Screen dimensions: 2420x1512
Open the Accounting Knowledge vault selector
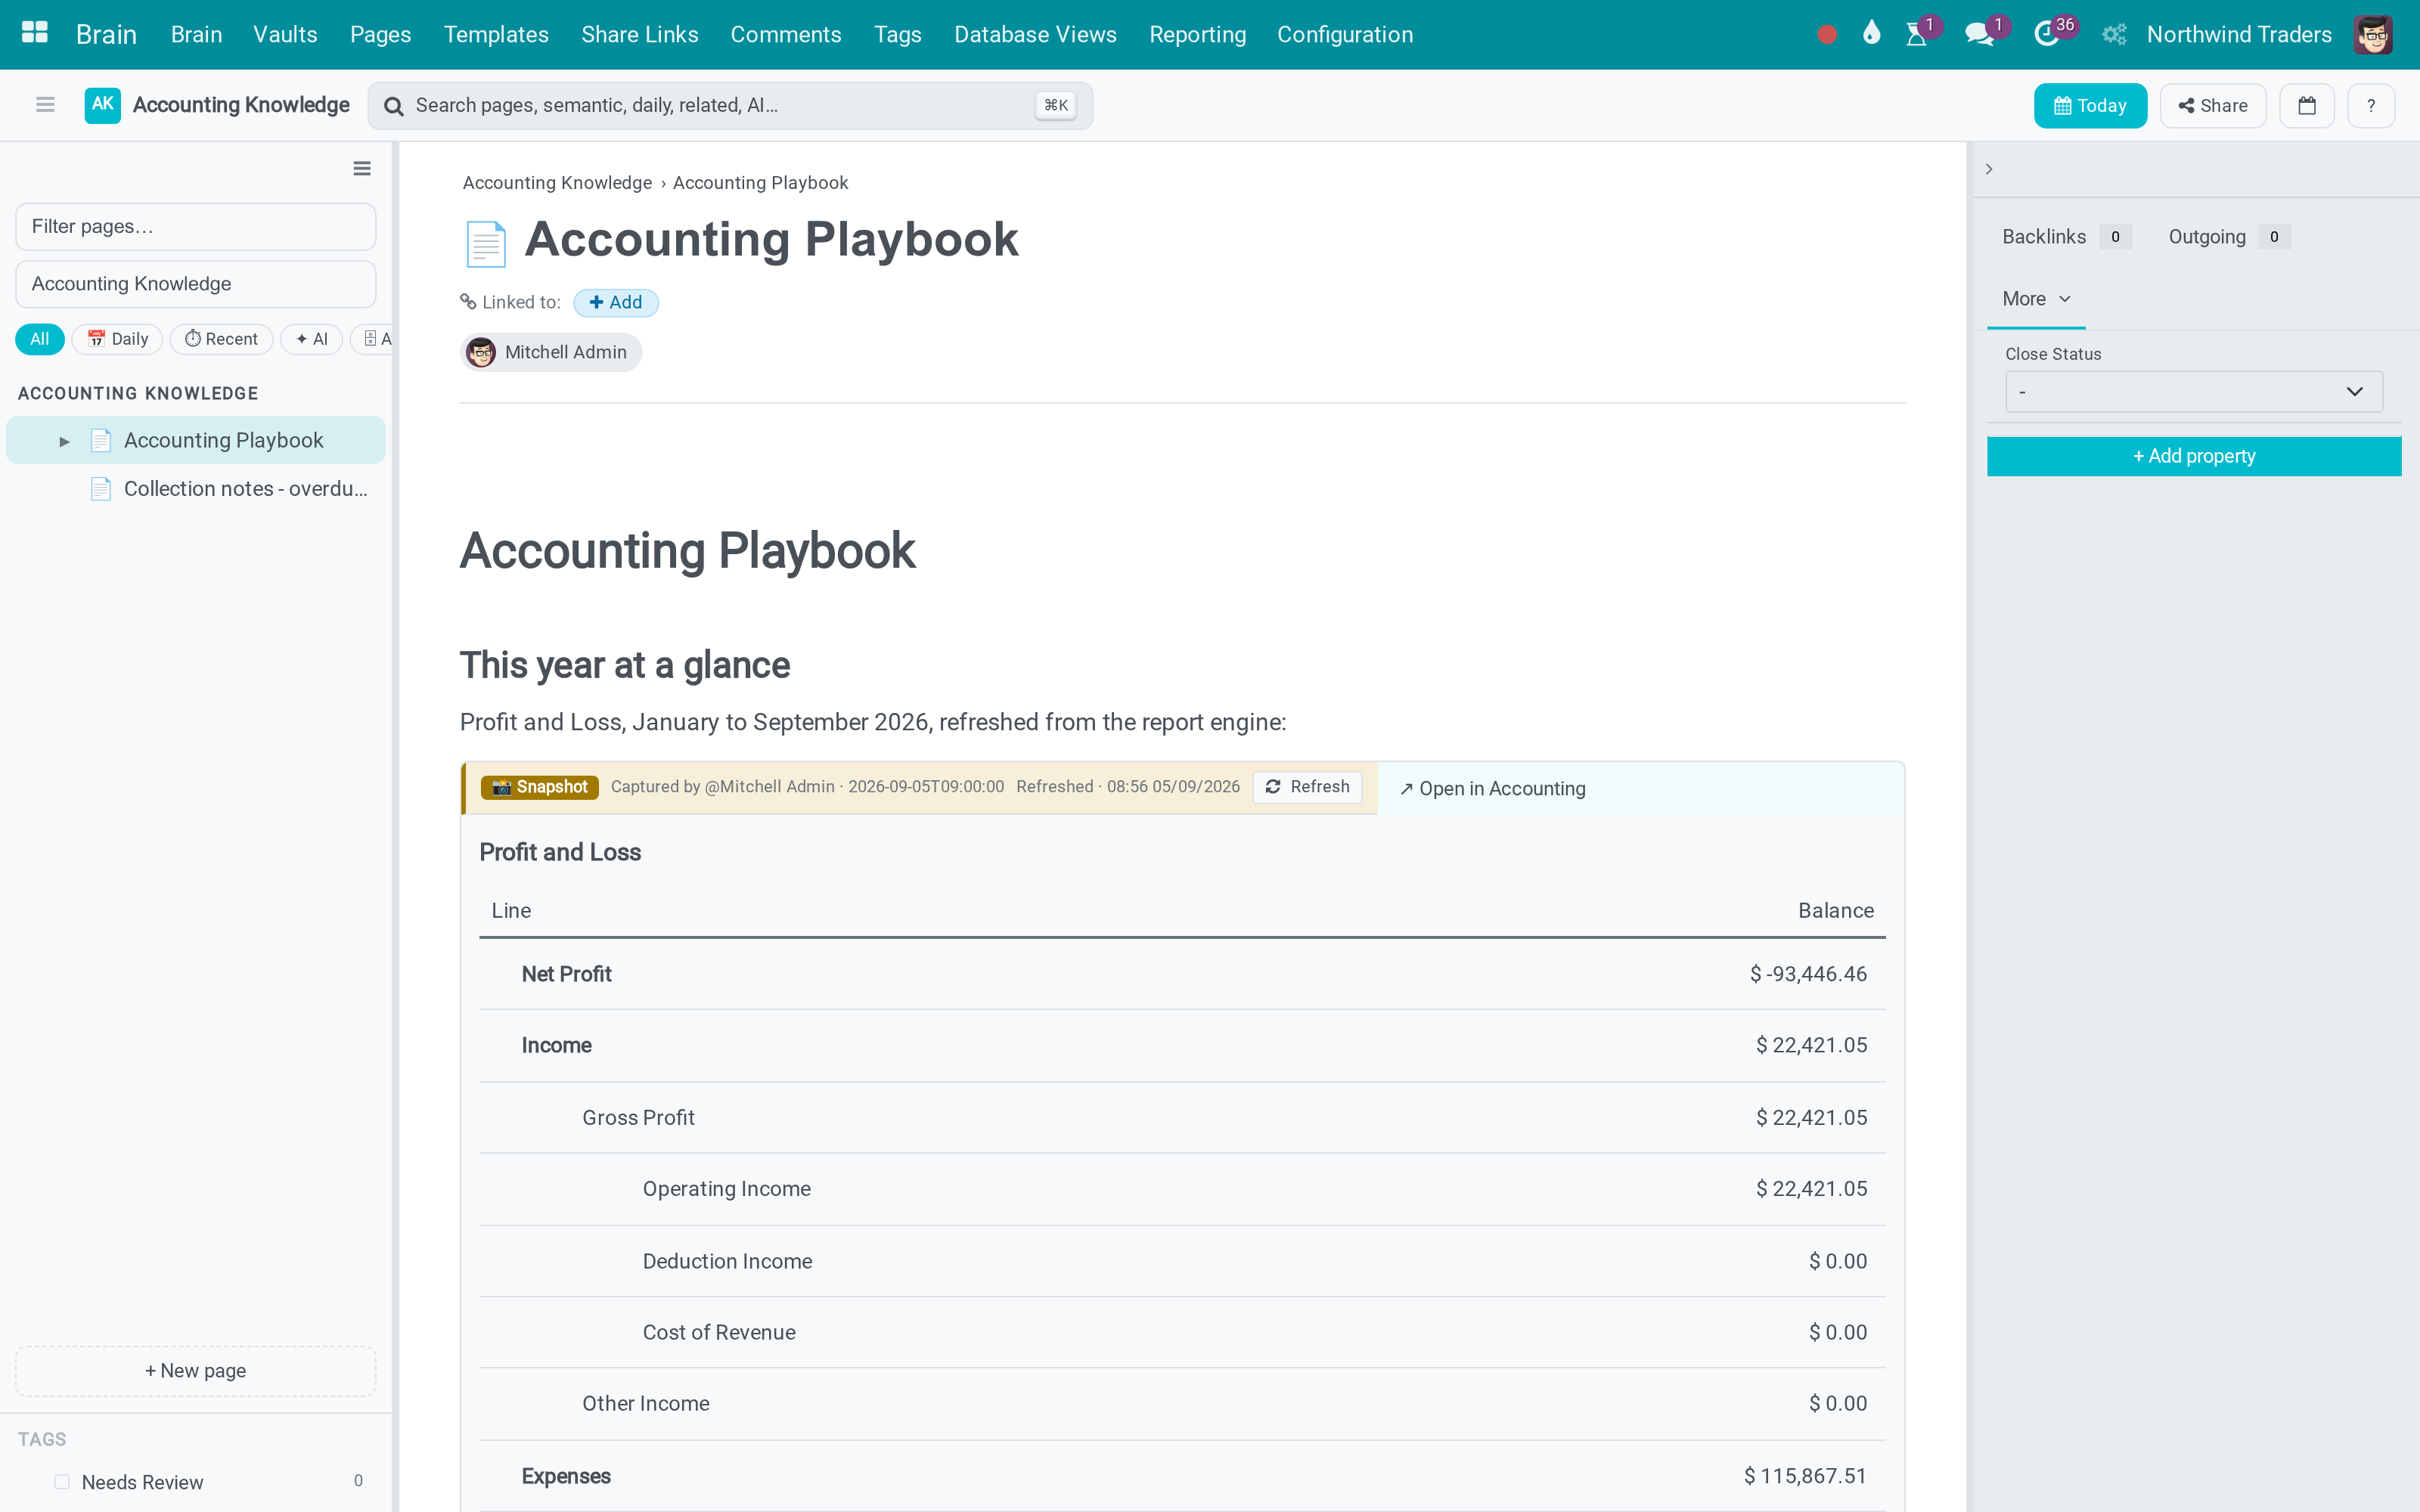click(x=196, y=284)
